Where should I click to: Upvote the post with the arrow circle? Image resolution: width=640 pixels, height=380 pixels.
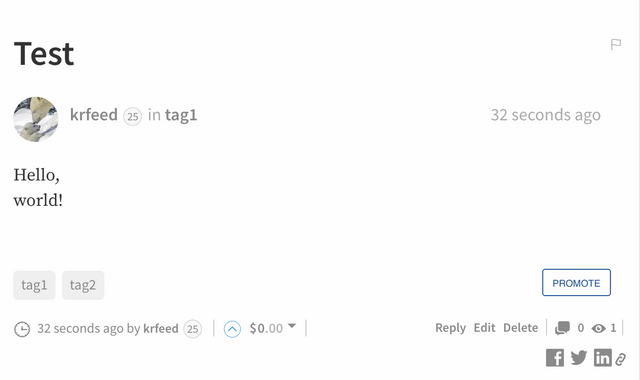(x=232, y=329)
